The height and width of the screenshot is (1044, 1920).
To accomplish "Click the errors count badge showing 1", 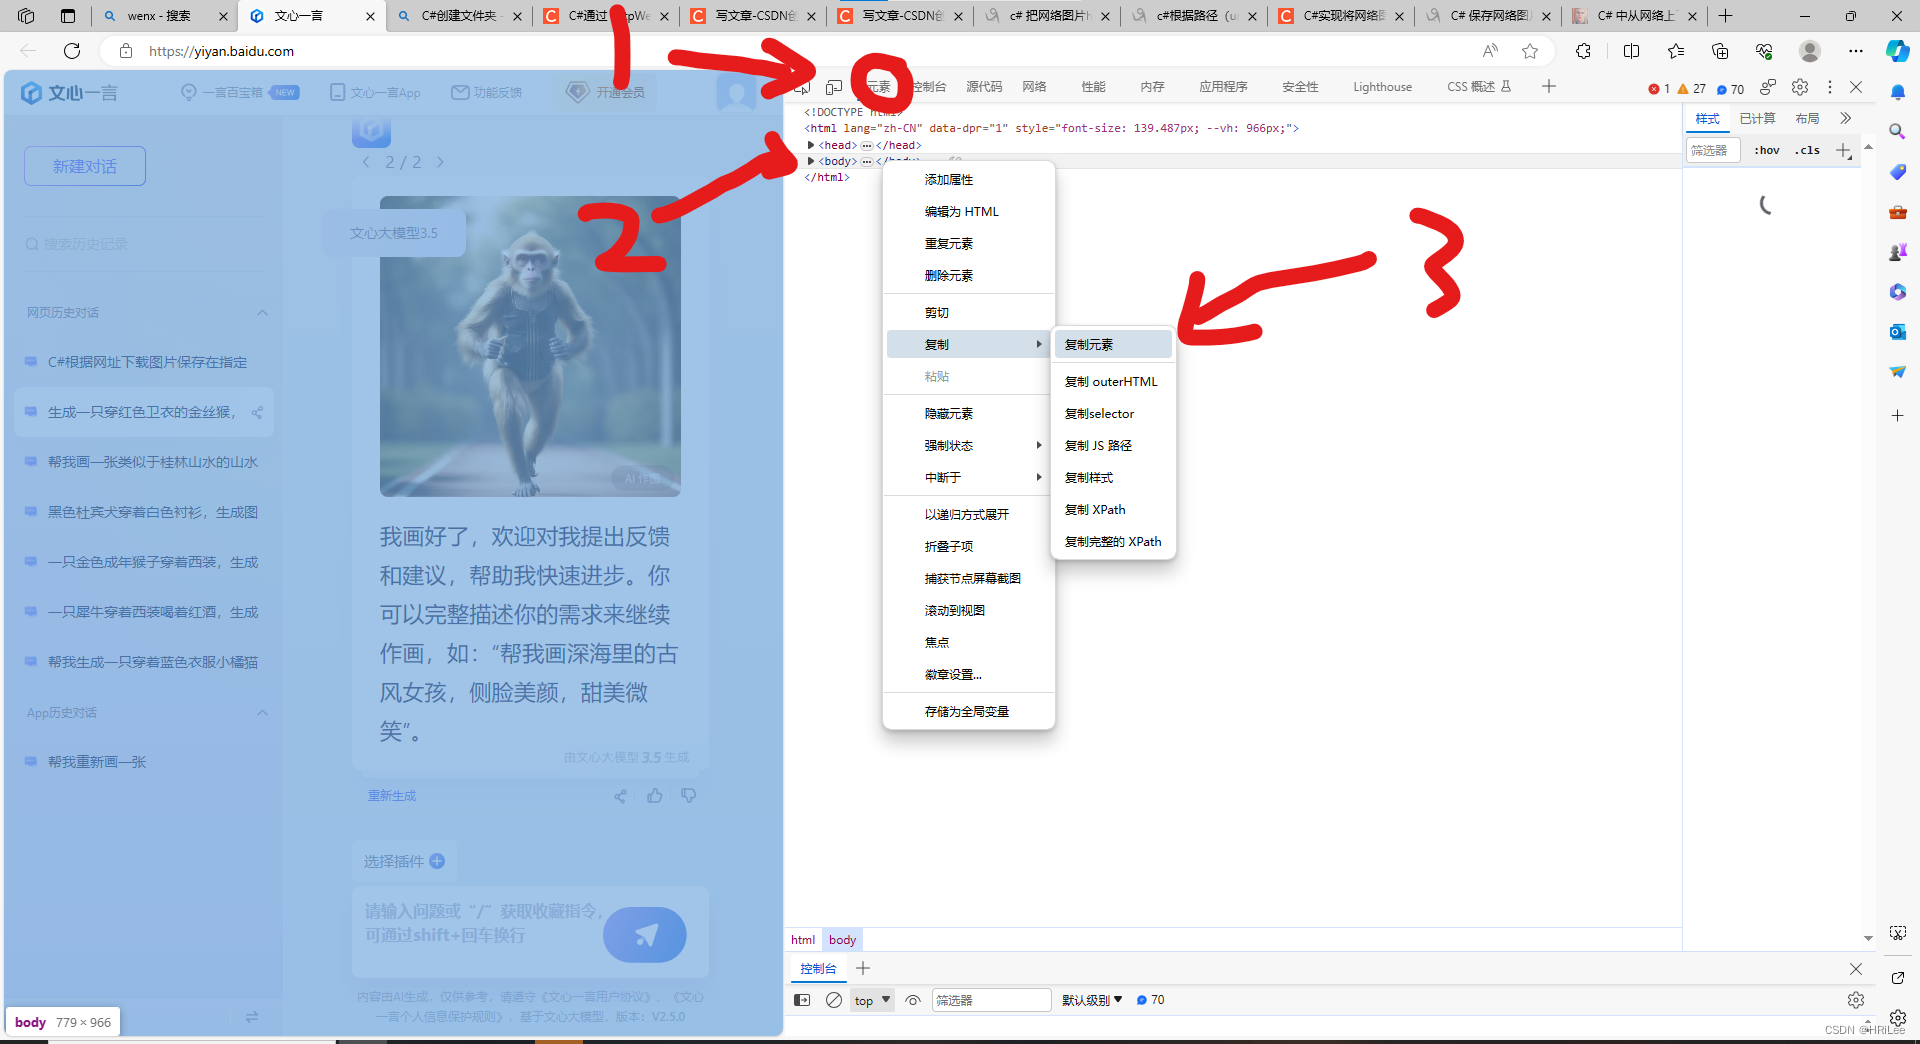I will pyautogui.click(x=1659, y=89).
